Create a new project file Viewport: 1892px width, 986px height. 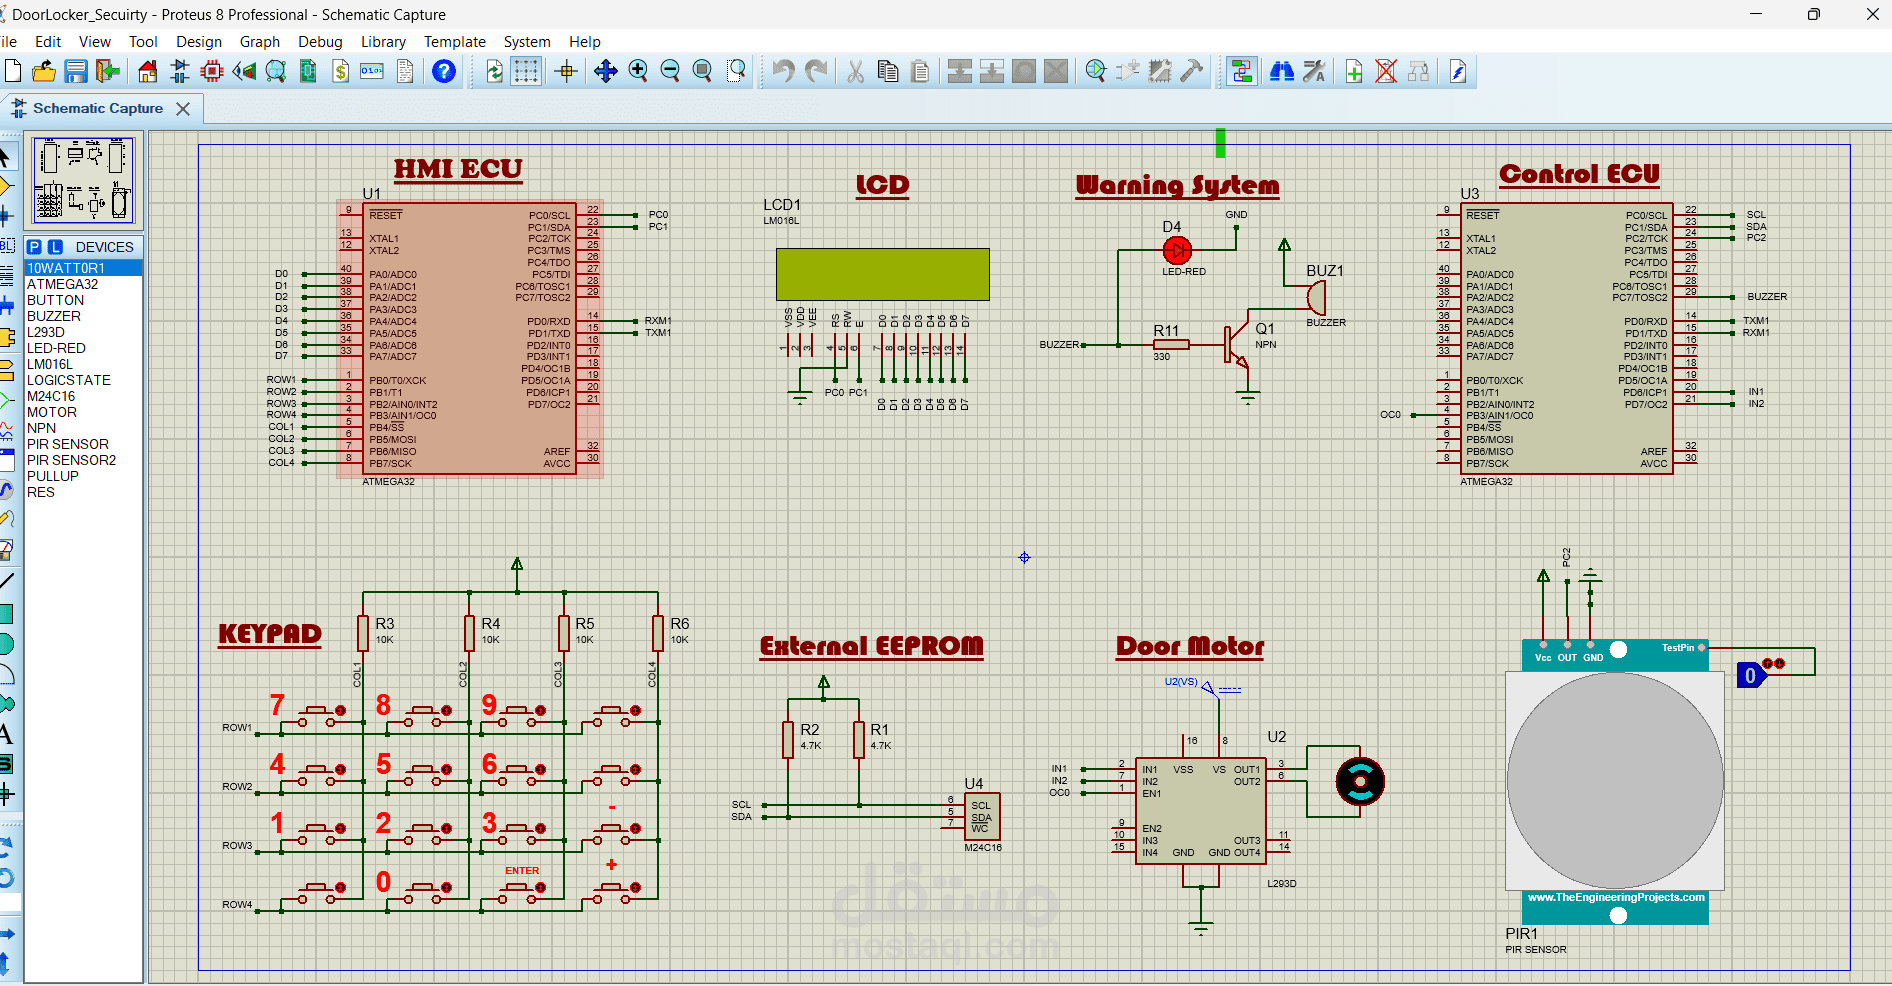(13, 71)
